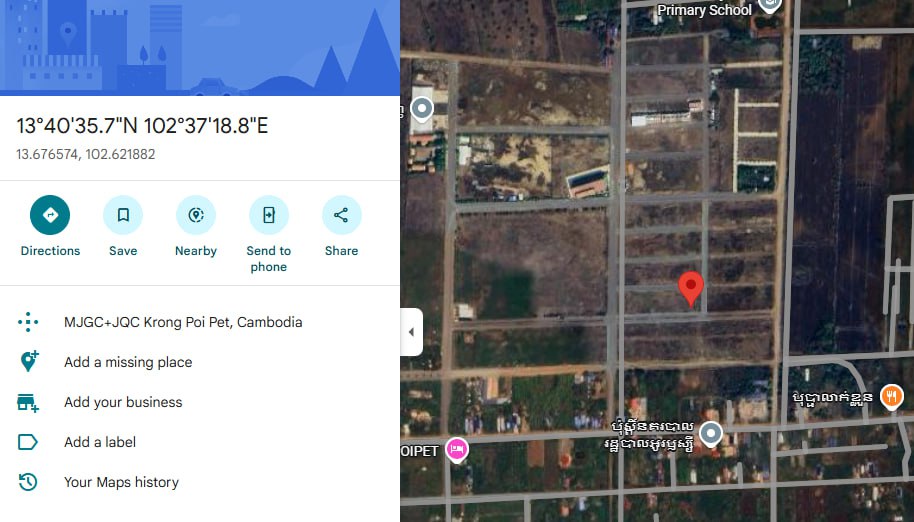
Task: Open Directions for the dropped pin
Action: click(x=50, y=215)
